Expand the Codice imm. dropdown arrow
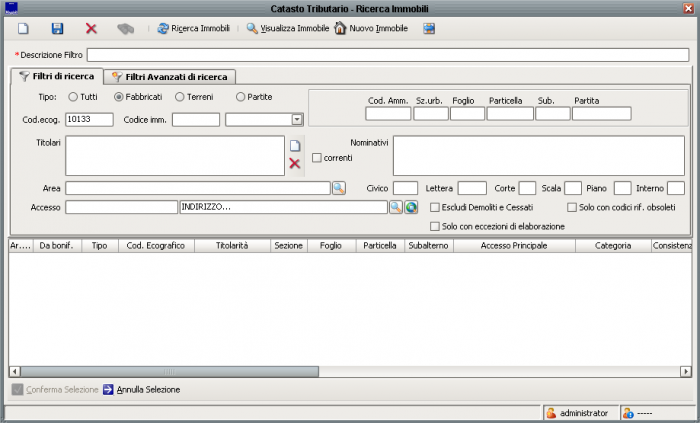The width and height of the screenshot is (700, 423). click(x=296, y=120)
